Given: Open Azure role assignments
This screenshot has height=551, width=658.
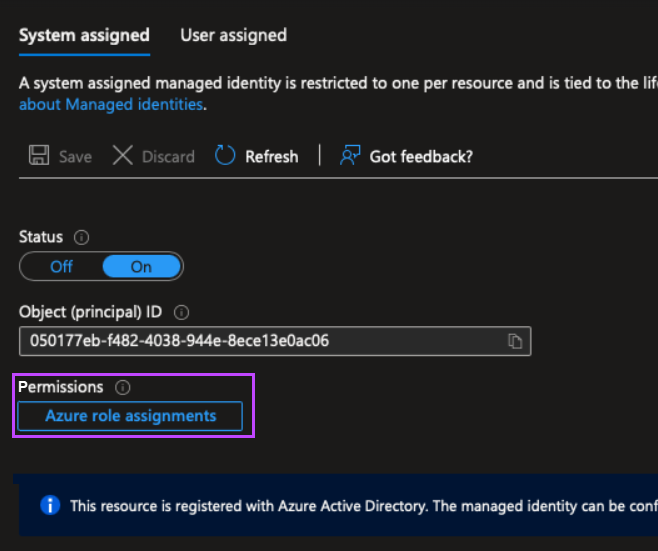Looking at the screenshot, I should [x=130, y=416].
